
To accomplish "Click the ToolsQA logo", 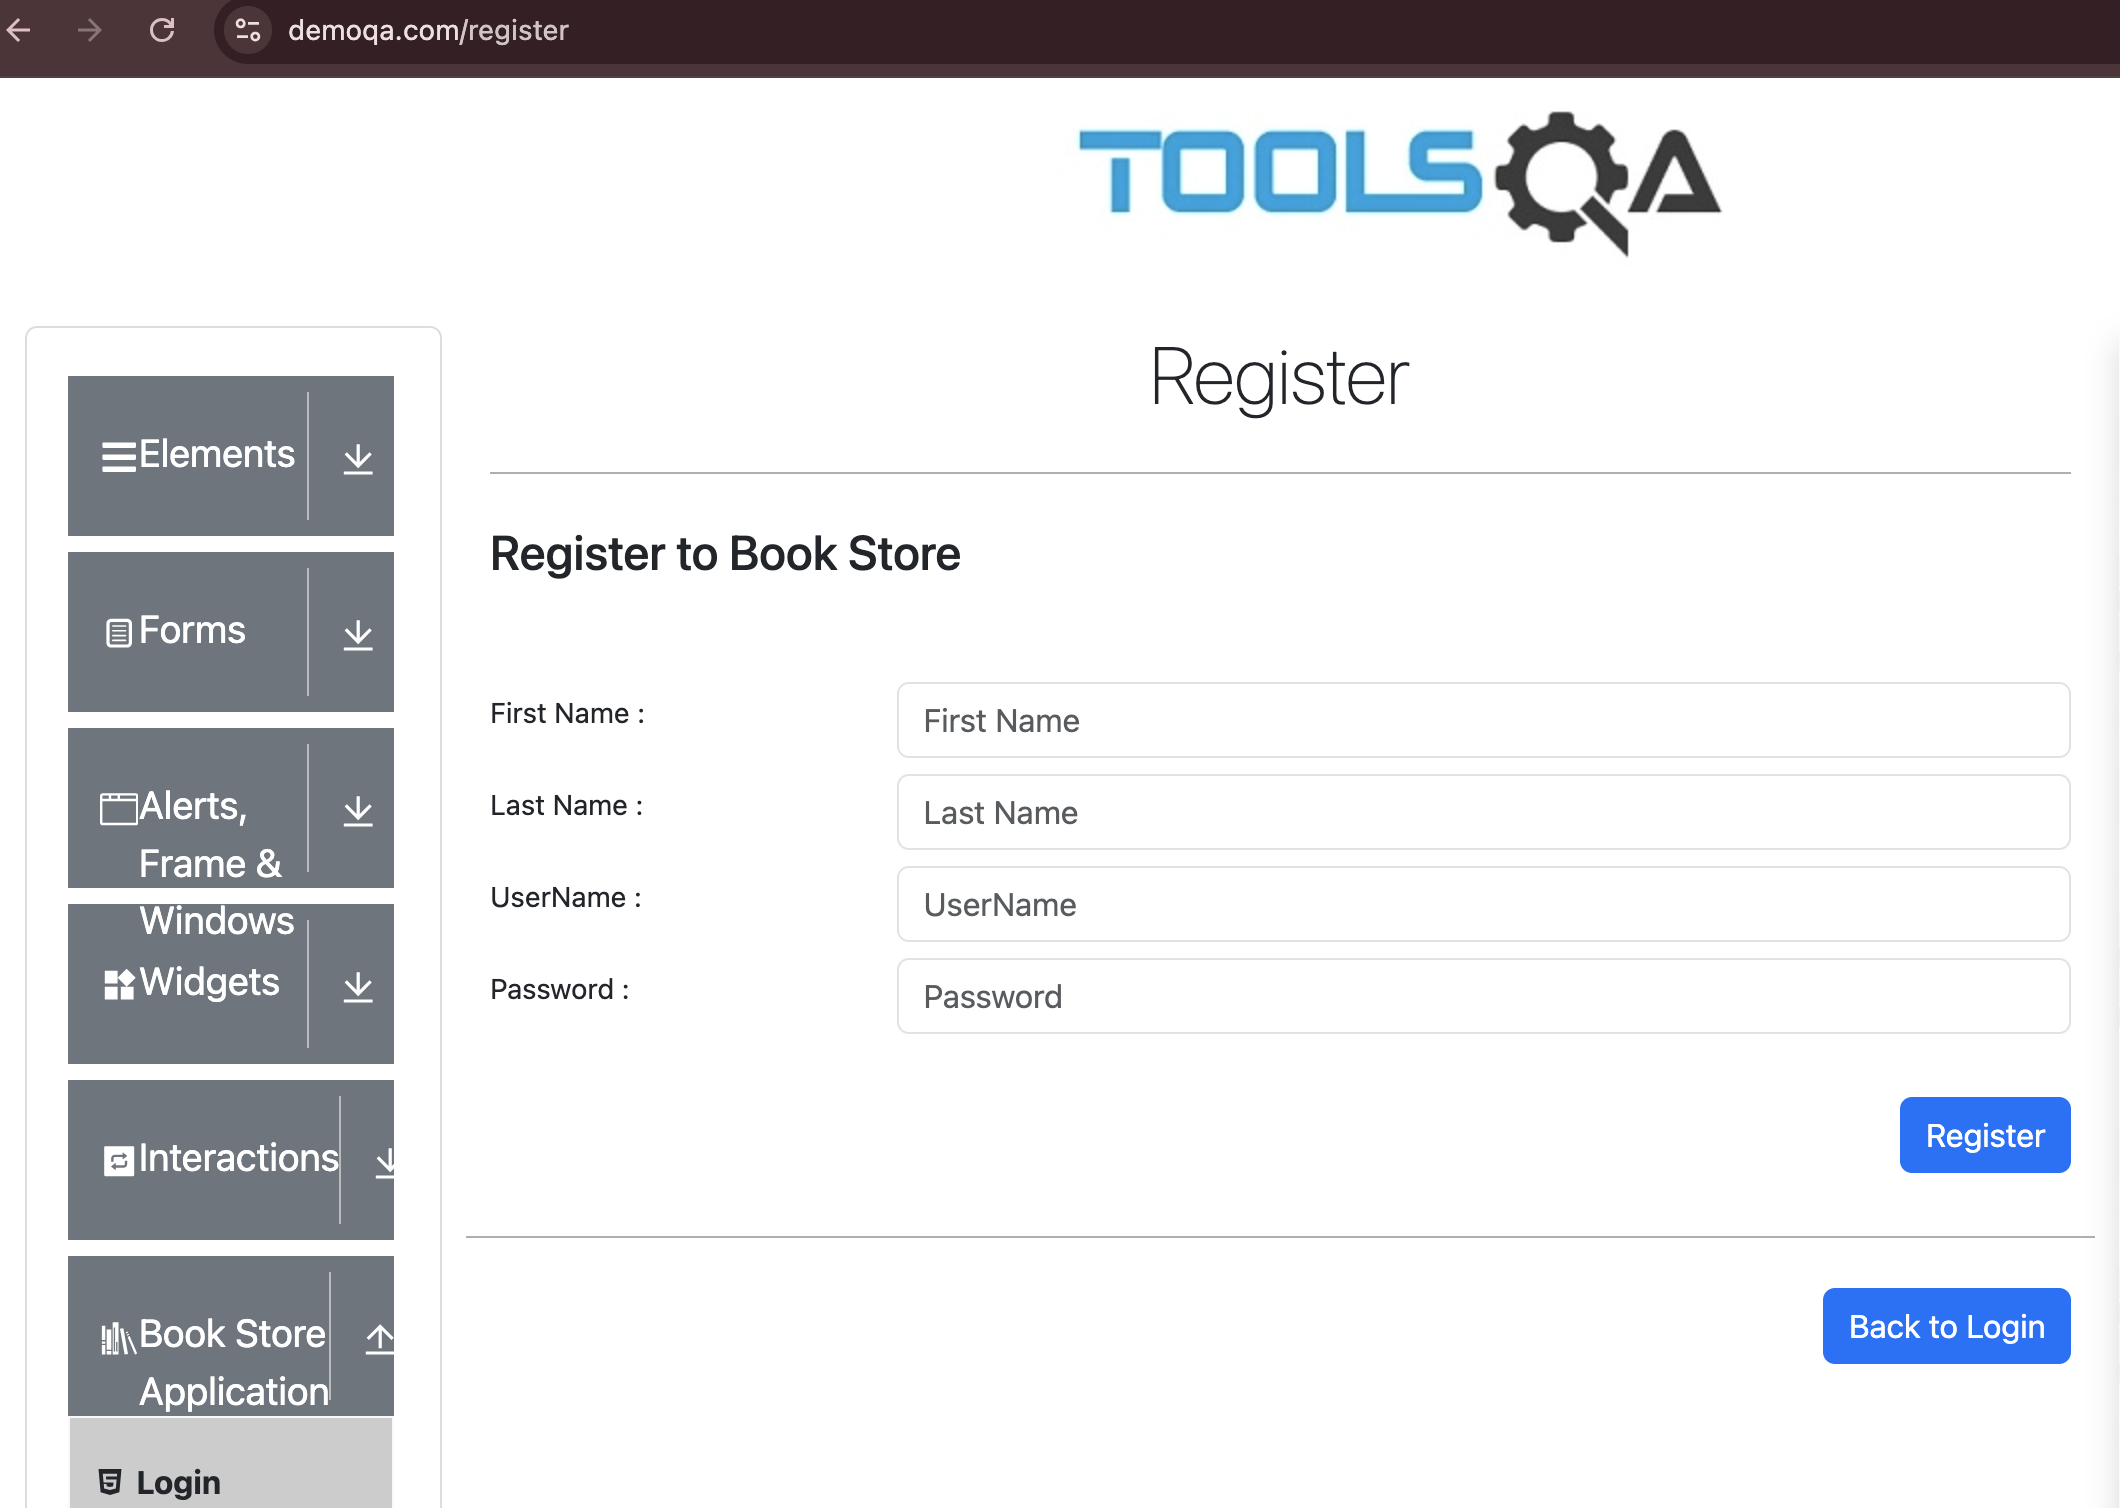I will tap(1400, 183).
